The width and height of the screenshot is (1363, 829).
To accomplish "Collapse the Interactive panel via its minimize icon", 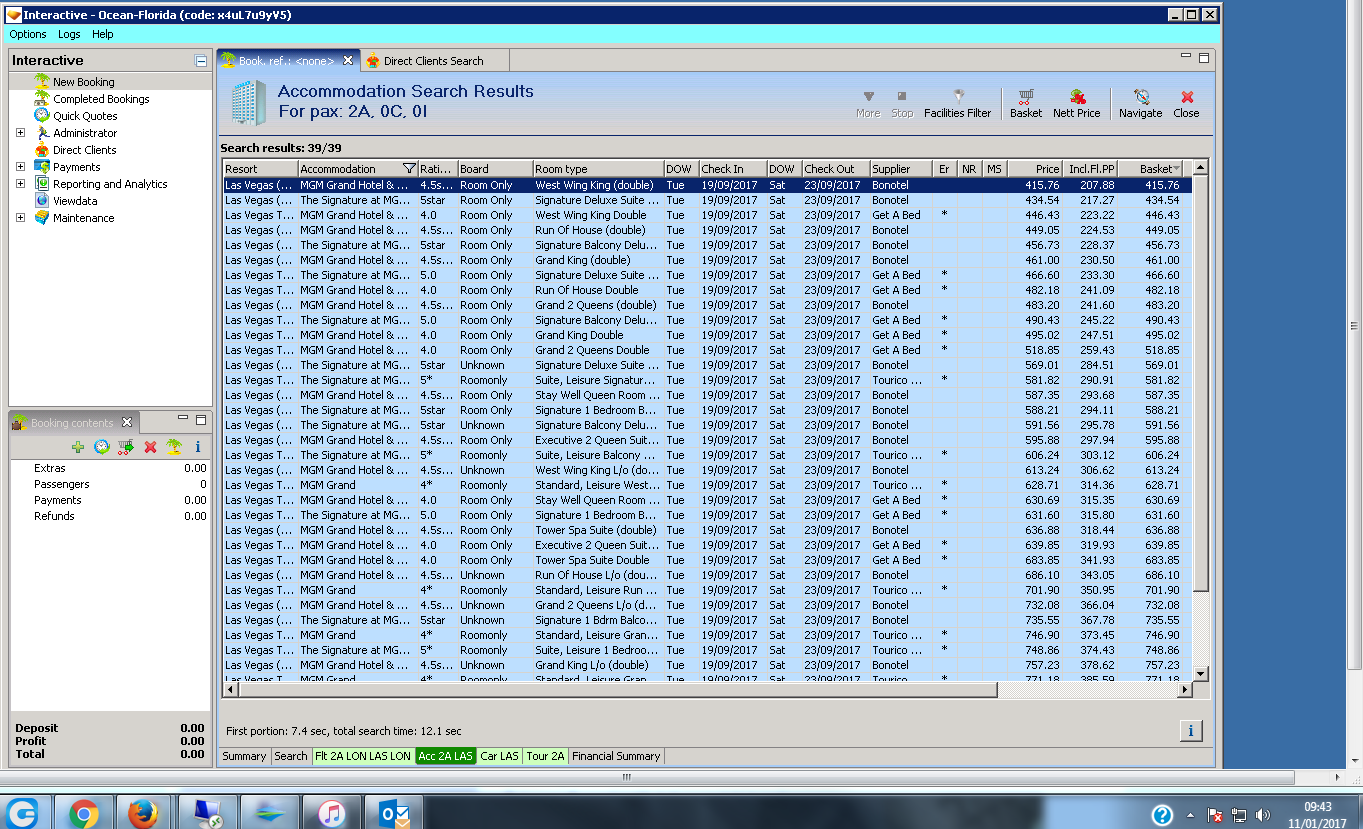I will (201, 61).
